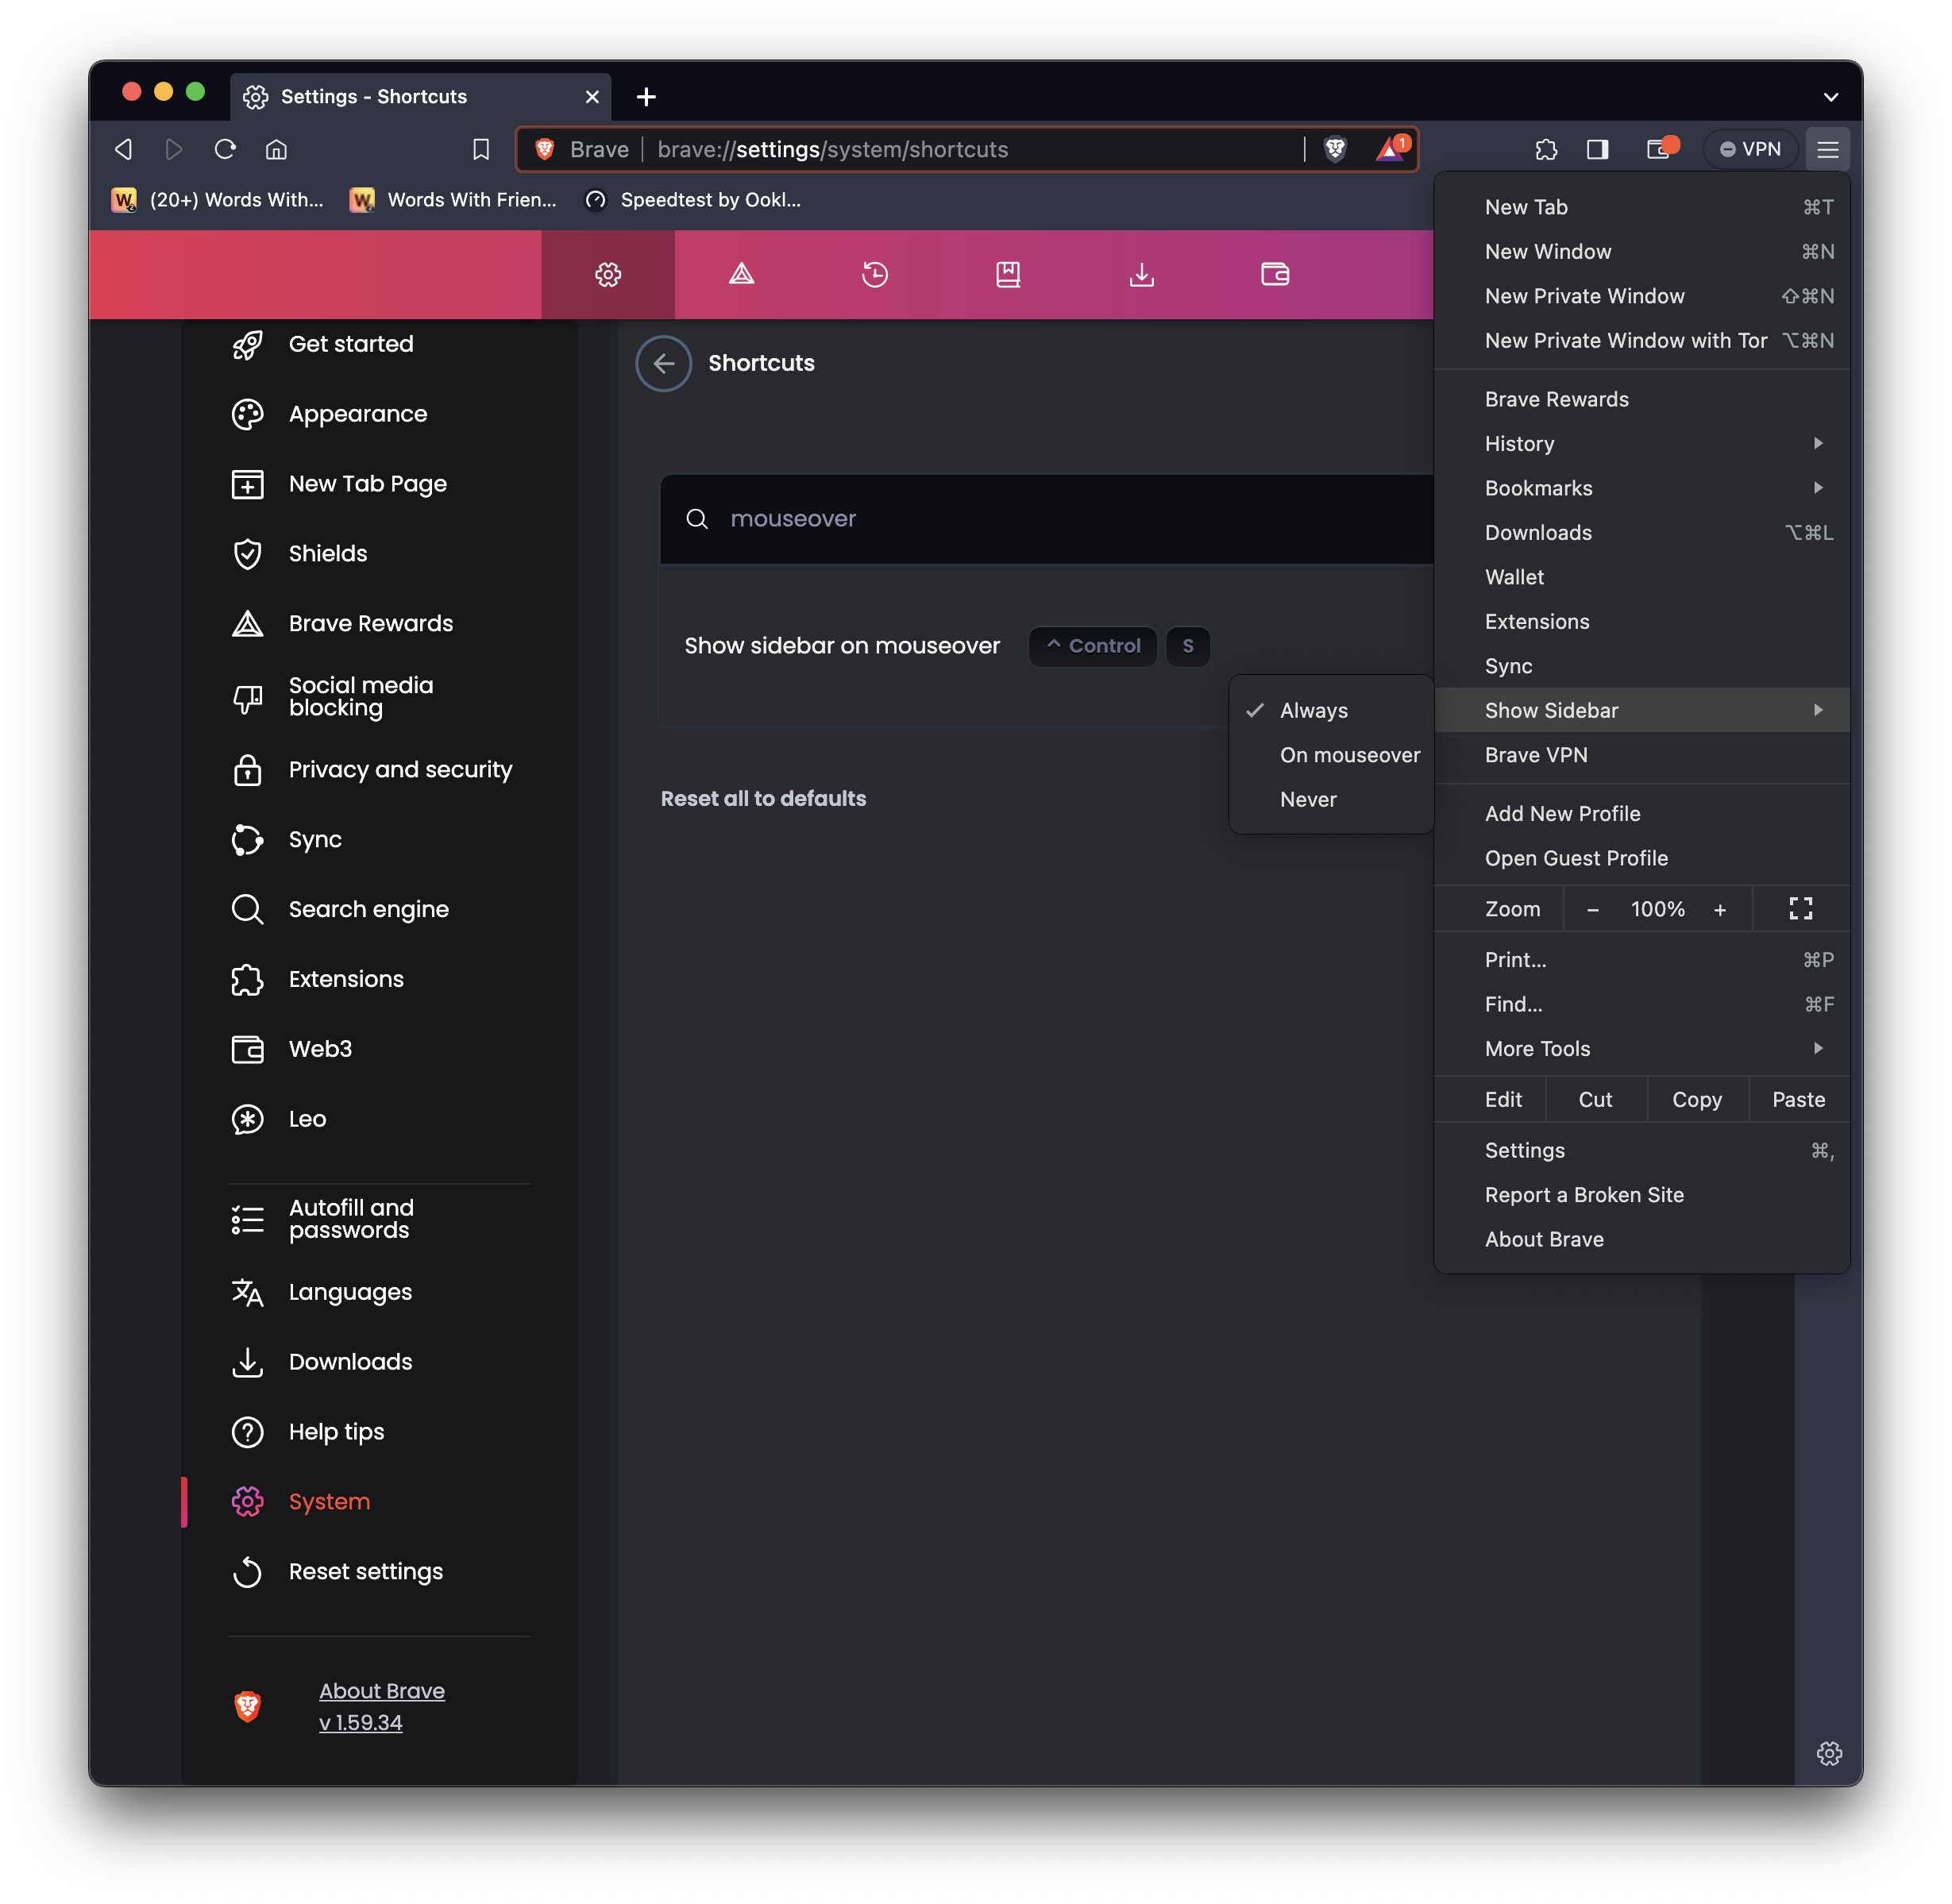The height and width of the screenshot is (1904, 1952).
Task: Focus the shortcuts search field
Action: (1046, 518)
